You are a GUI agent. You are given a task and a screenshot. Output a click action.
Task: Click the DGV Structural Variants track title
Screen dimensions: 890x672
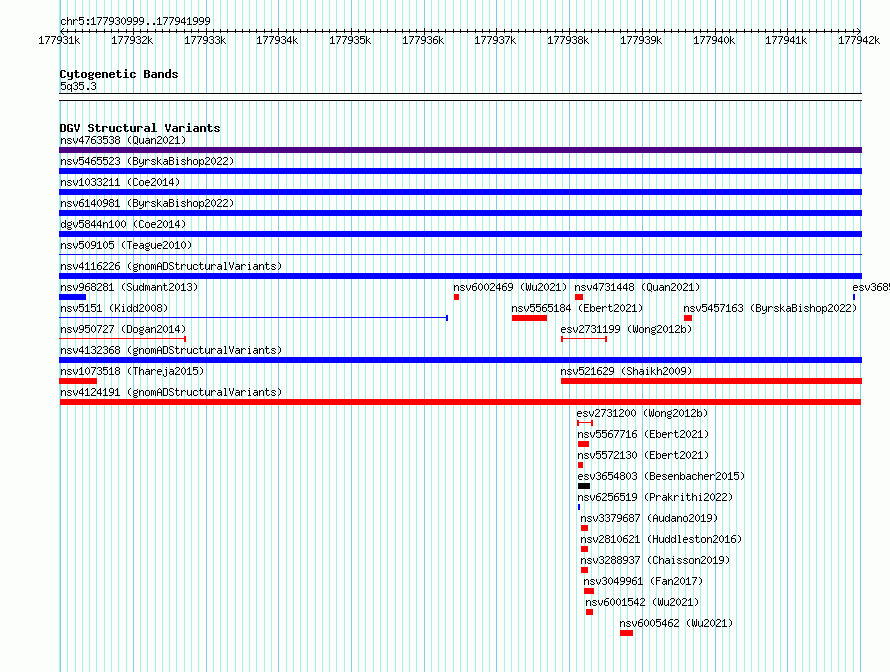140,128
